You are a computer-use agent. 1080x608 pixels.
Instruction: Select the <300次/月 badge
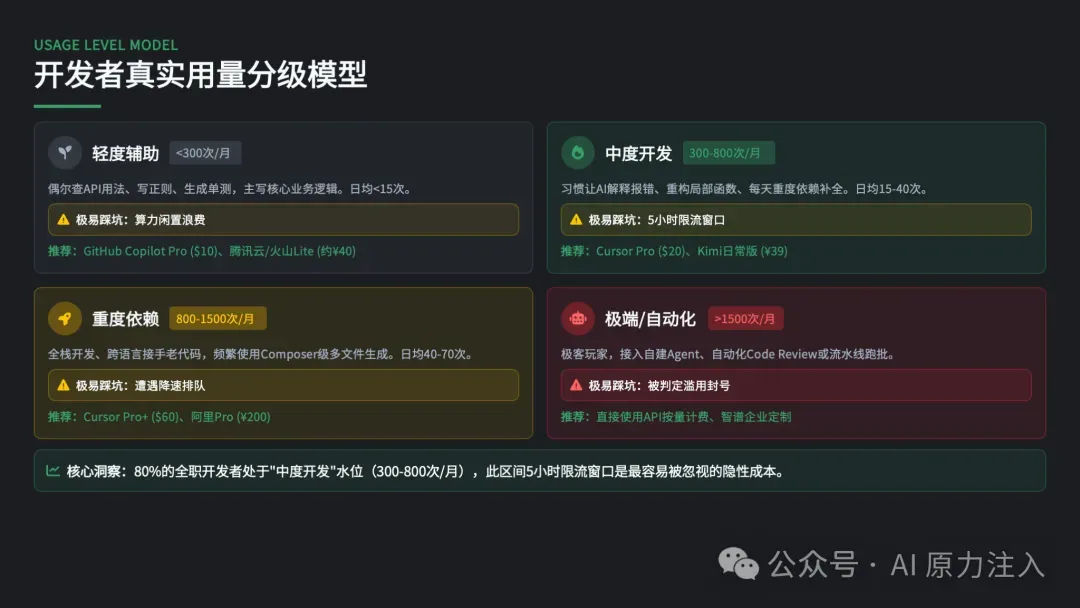click(x=205, y=153)
